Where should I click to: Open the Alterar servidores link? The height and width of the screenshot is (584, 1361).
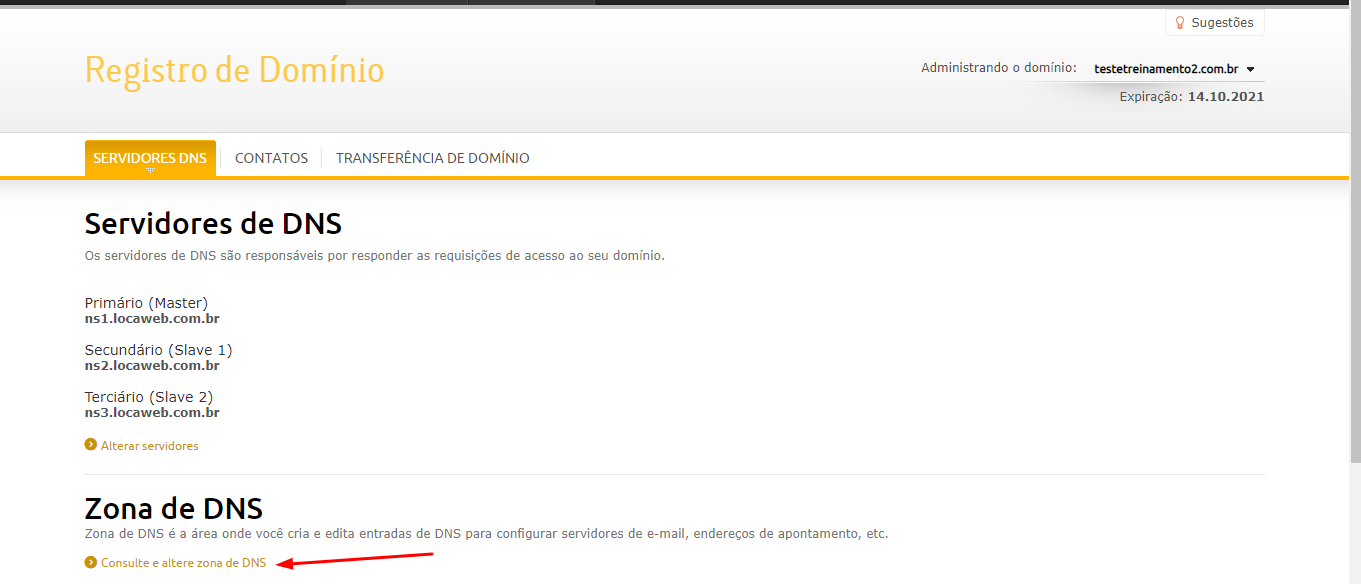point(150,446)
